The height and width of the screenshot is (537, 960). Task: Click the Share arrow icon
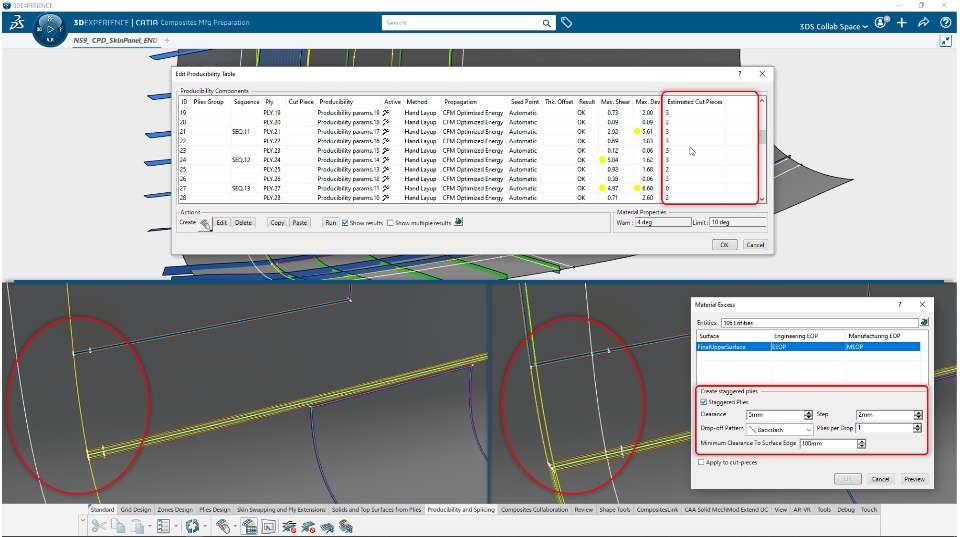point(923,23)
